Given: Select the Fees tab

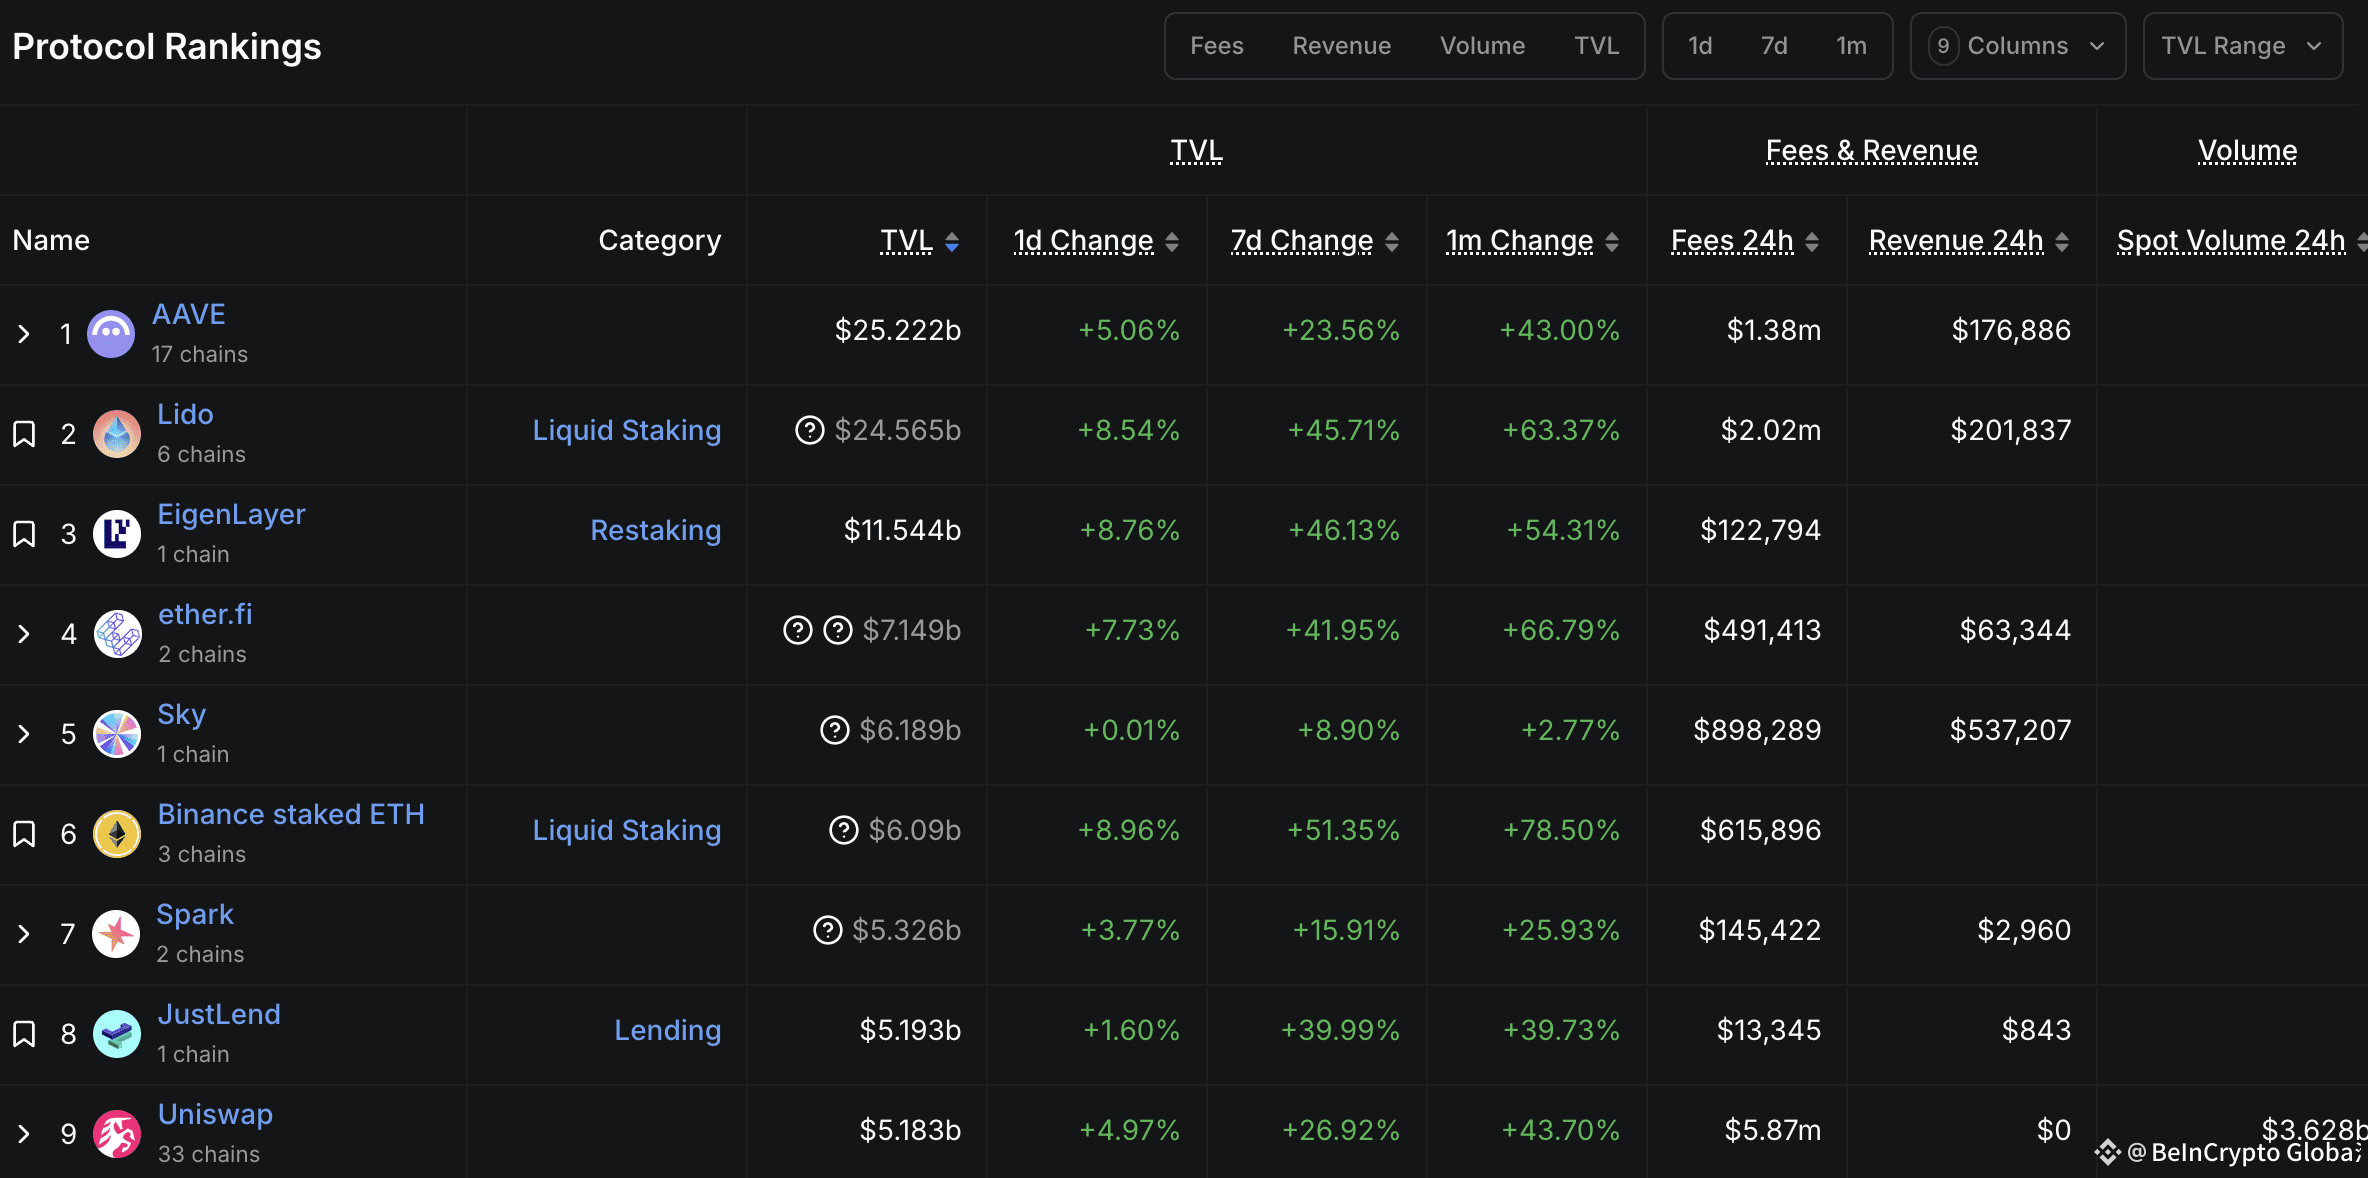Looking at the screenshot, I should click(1217, 46).
